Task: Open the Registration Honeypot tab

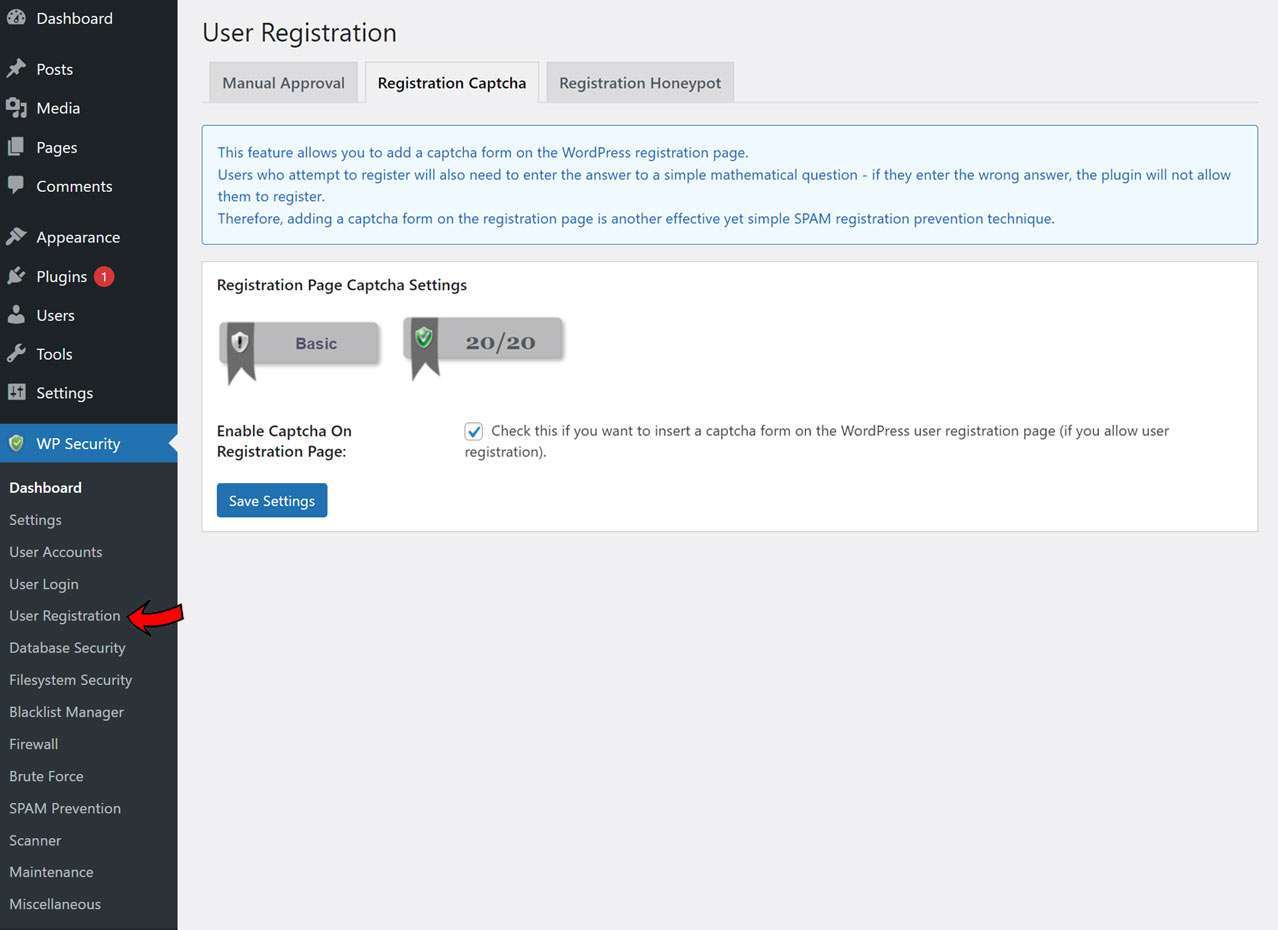Action: point(640,83)
